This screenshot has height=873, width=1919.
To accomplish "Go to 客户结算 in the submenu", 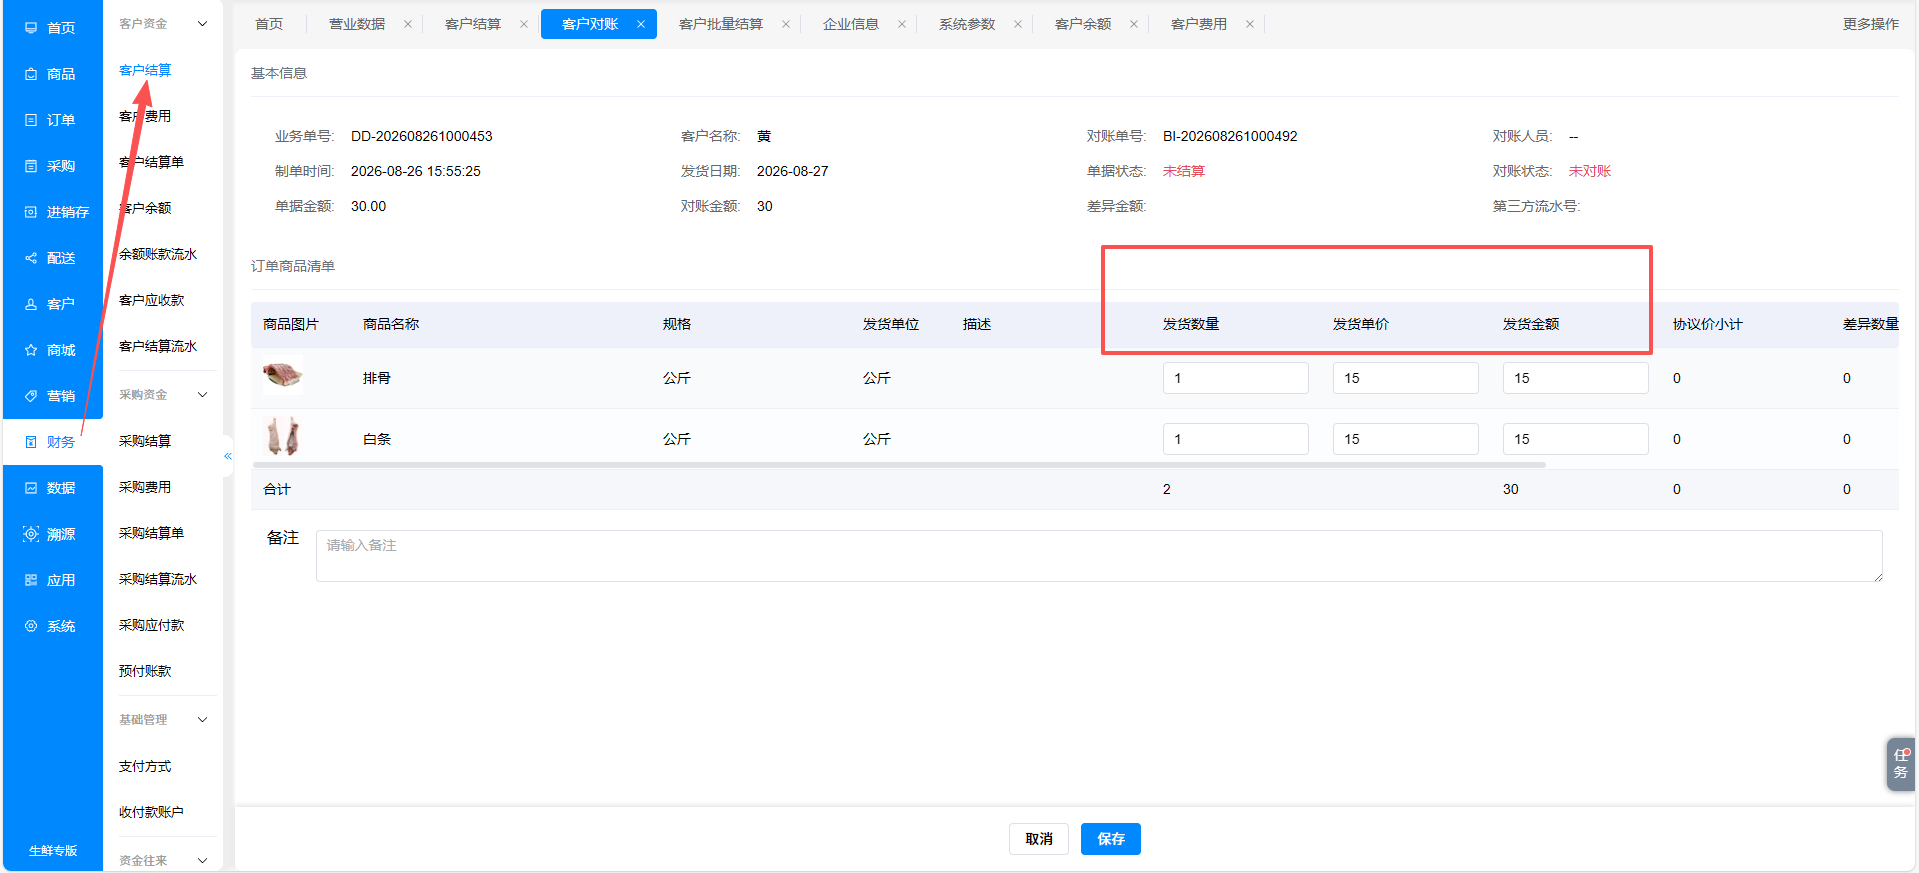I will pyautogui.click(x=145, y=70).
